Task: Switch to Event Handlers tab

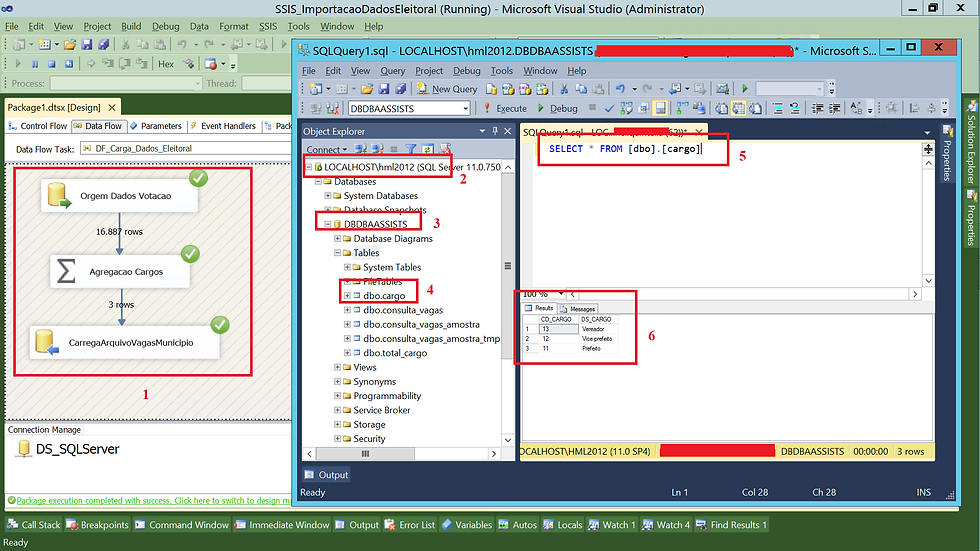Action: click(222, 126)
